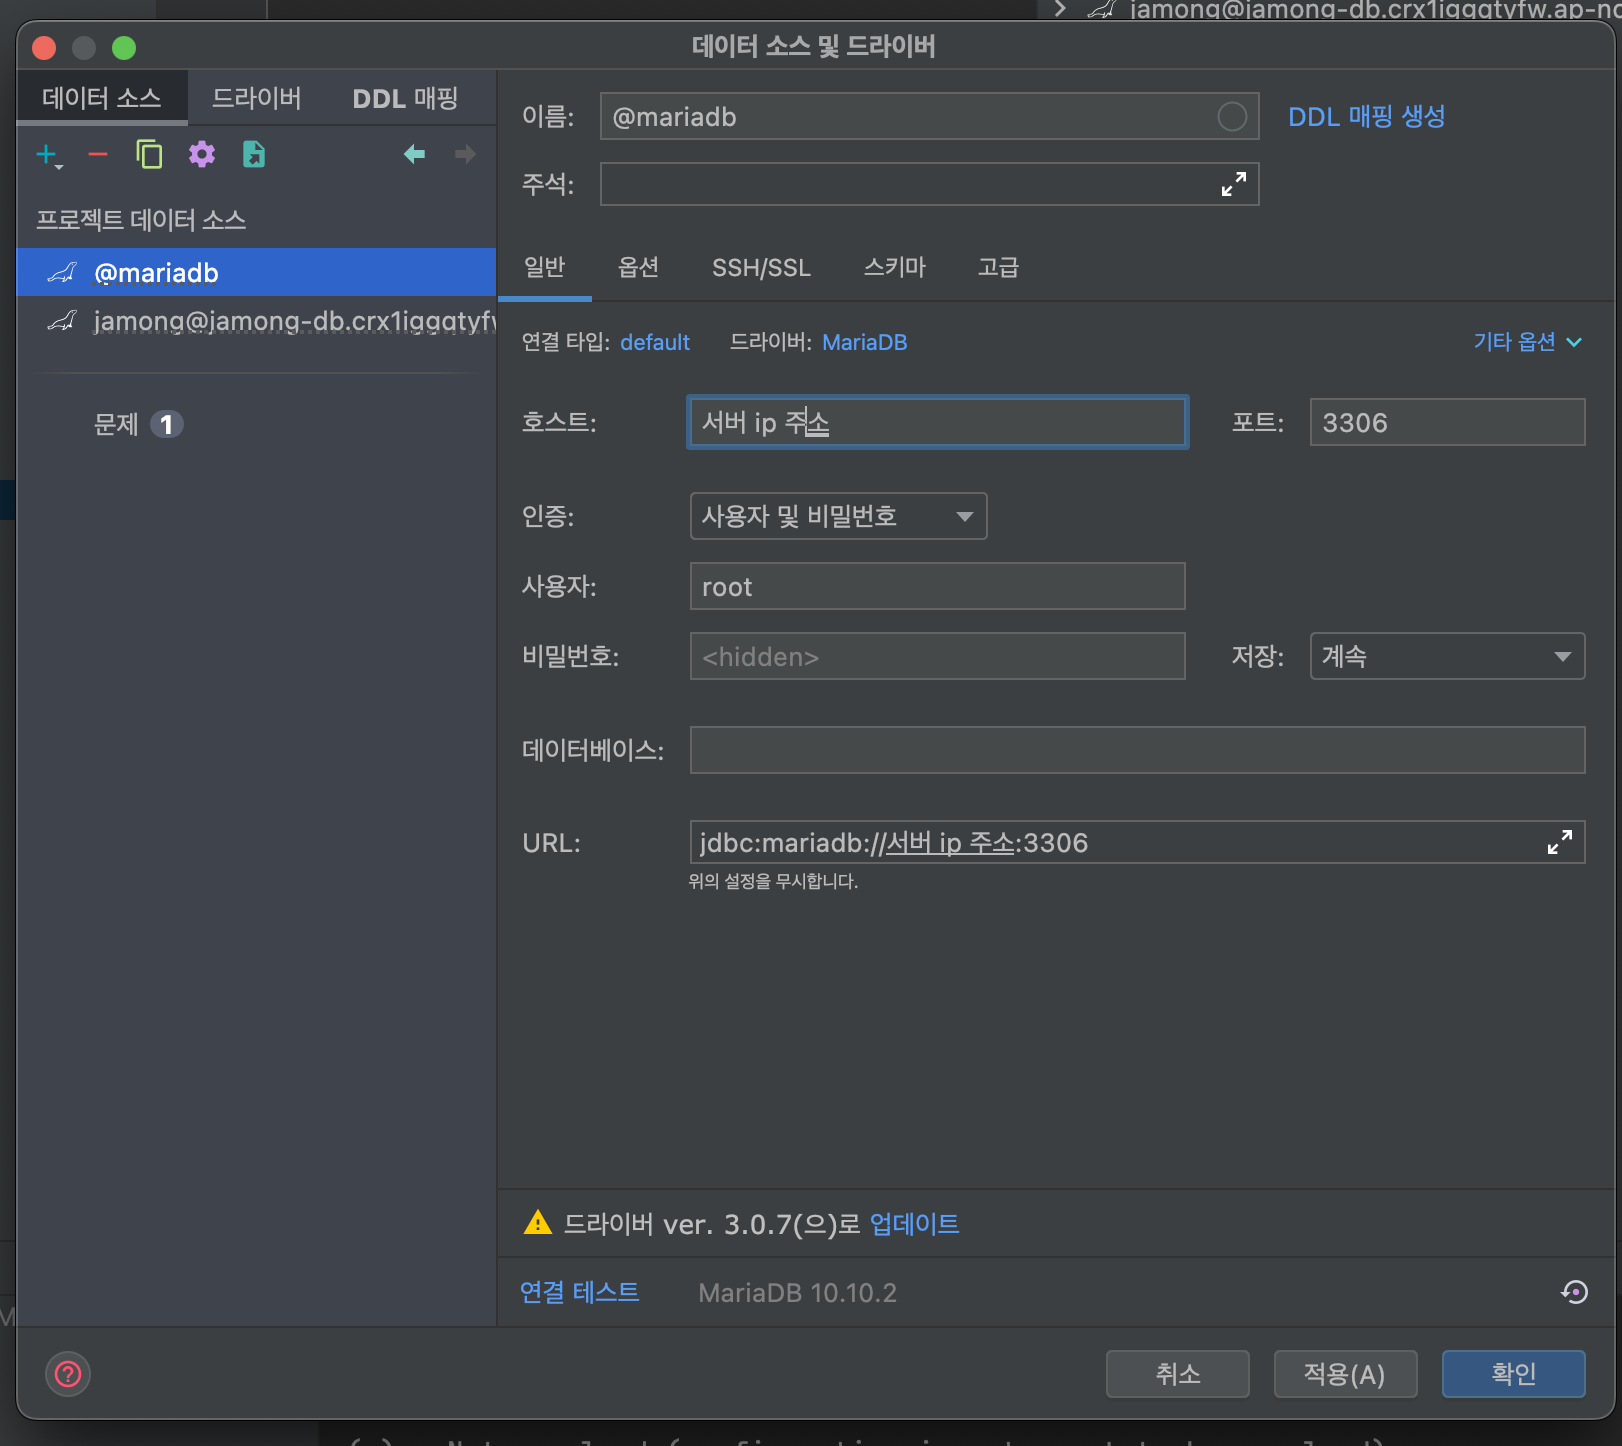Click the 취소 button

point(1177,1373)
